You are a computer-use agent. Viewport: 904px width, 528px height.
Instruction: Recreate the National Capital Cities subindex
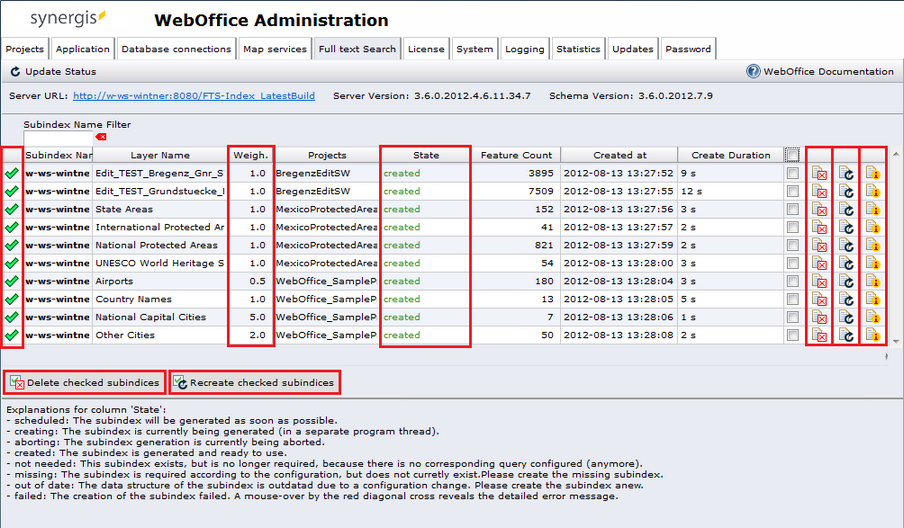point(846,317)
